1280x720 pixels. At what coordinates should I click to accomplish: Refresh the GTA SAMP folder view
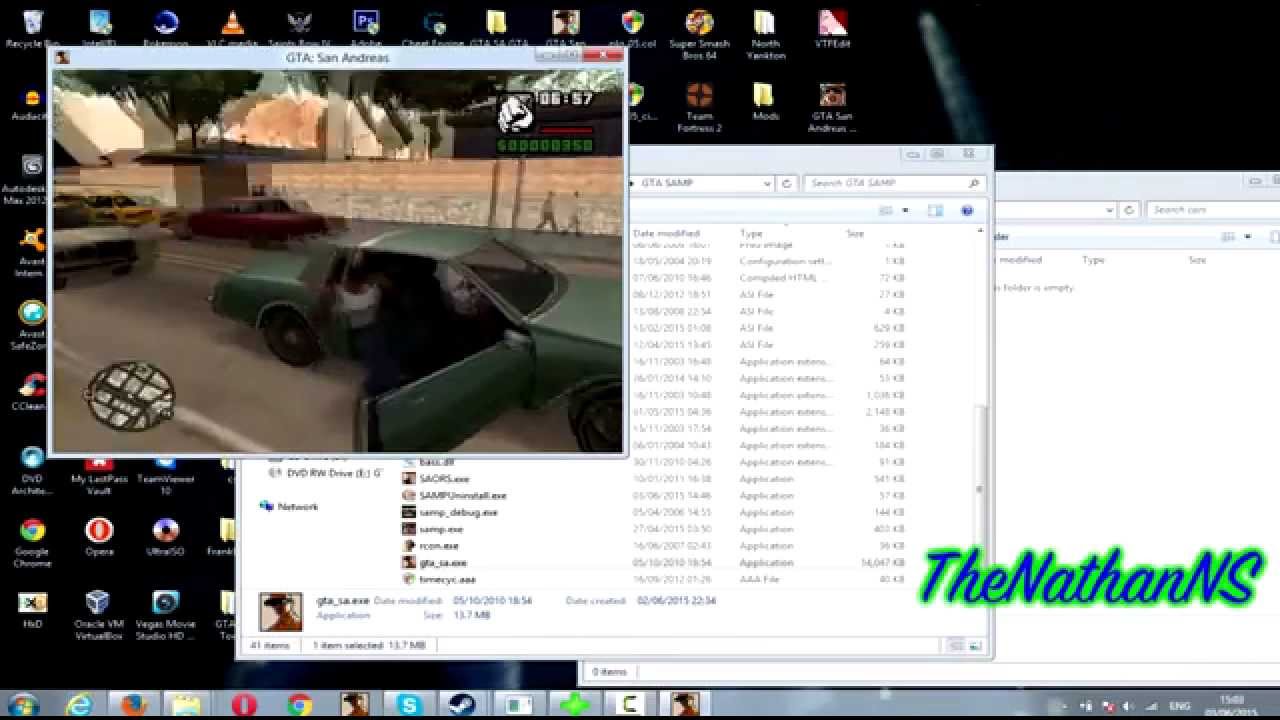pos(787,183)
